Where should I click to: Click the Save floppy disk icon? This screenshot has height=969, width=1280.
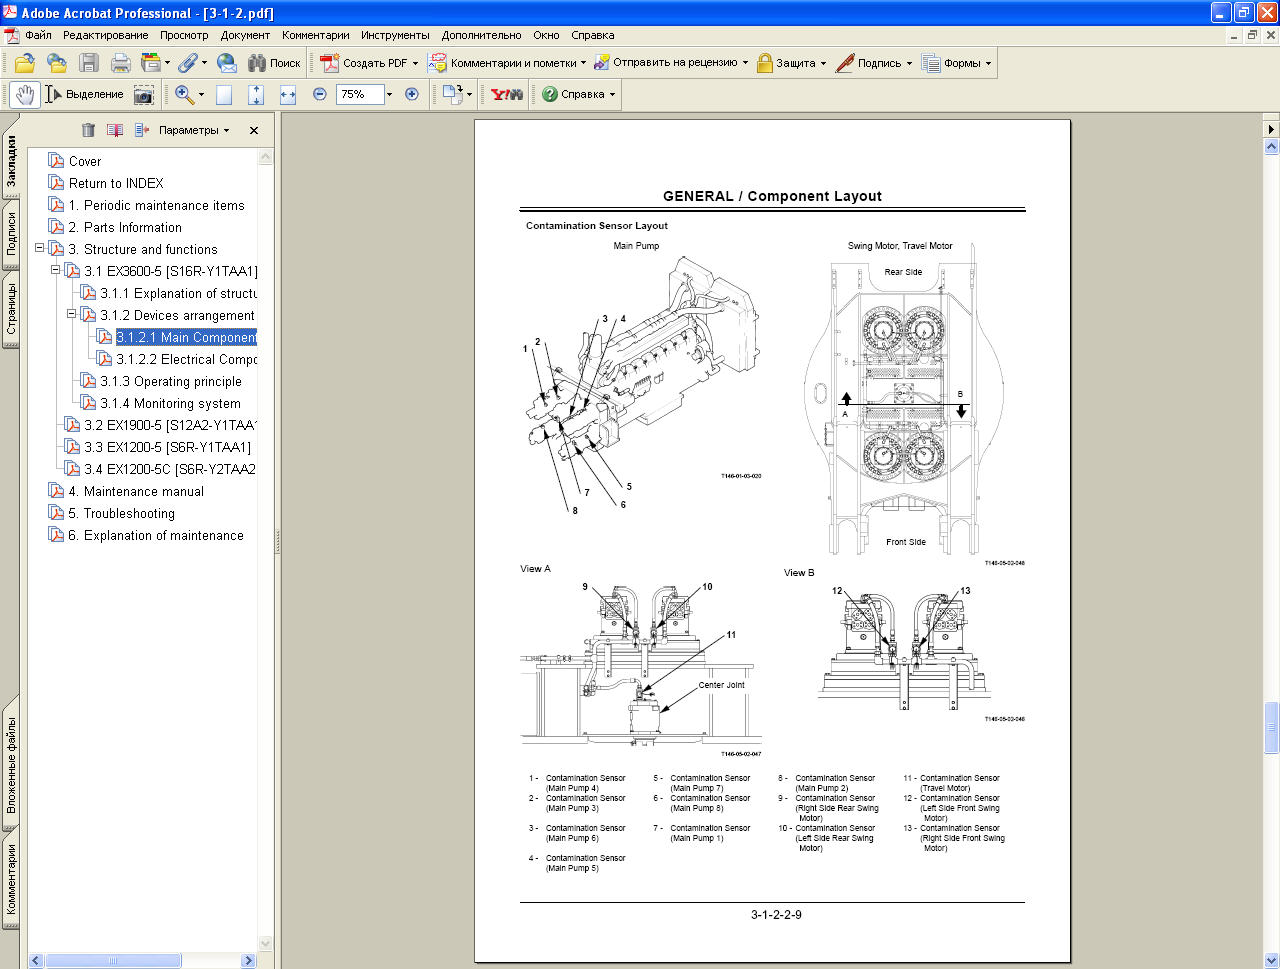[89, 63]
